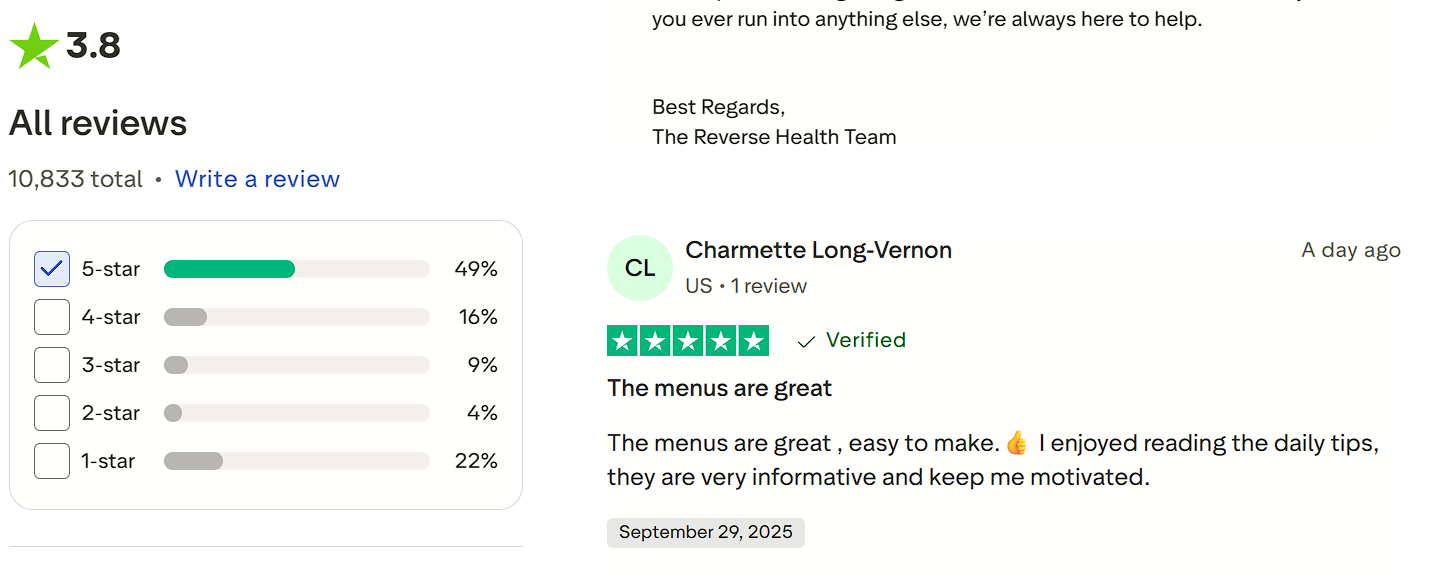Viewport: 1435px width, 577px height.
Task: Enable the 4-star filter checkbox
Action: coord(52,317)
